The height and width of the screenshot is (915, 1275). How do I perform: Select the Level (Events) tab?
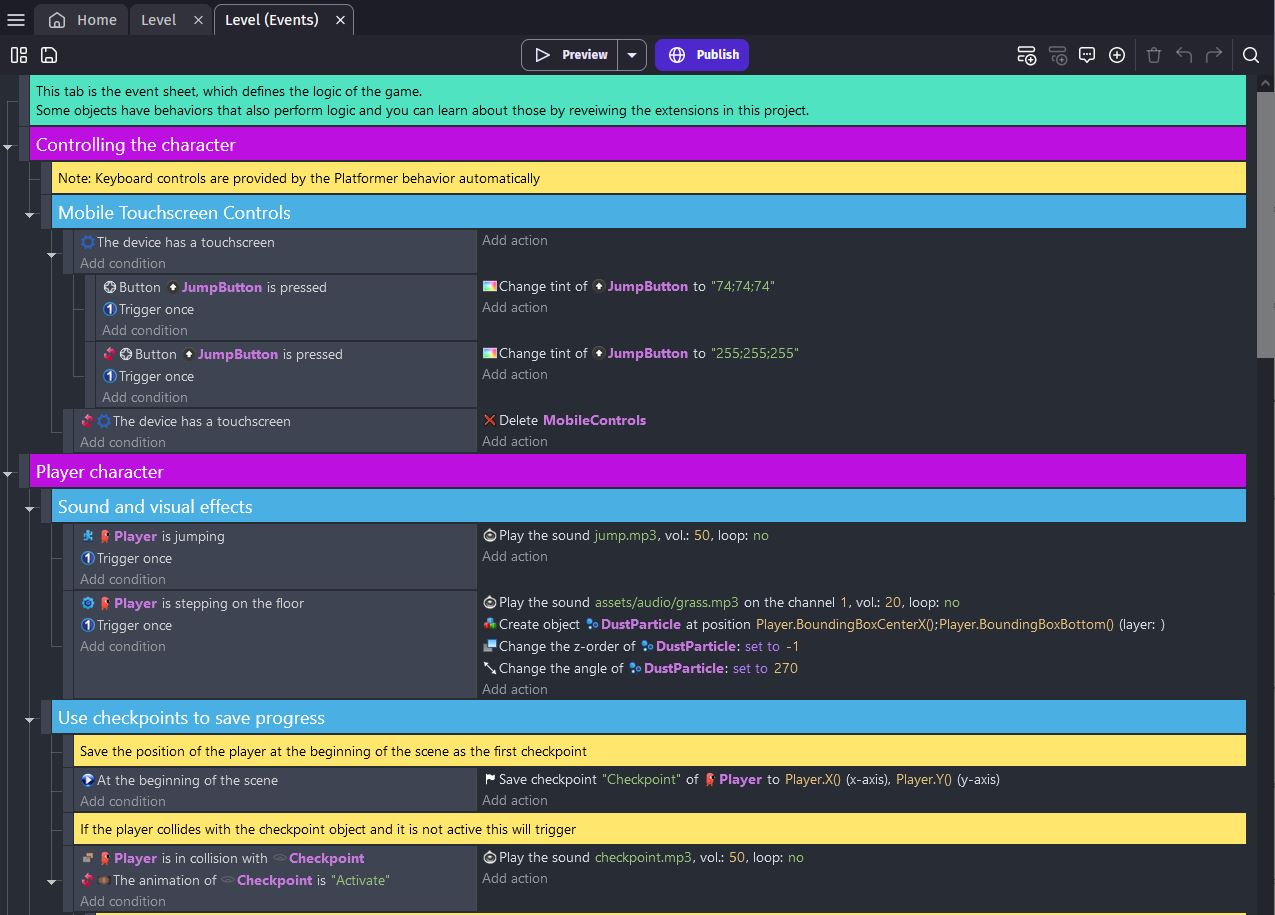[272, 20]
